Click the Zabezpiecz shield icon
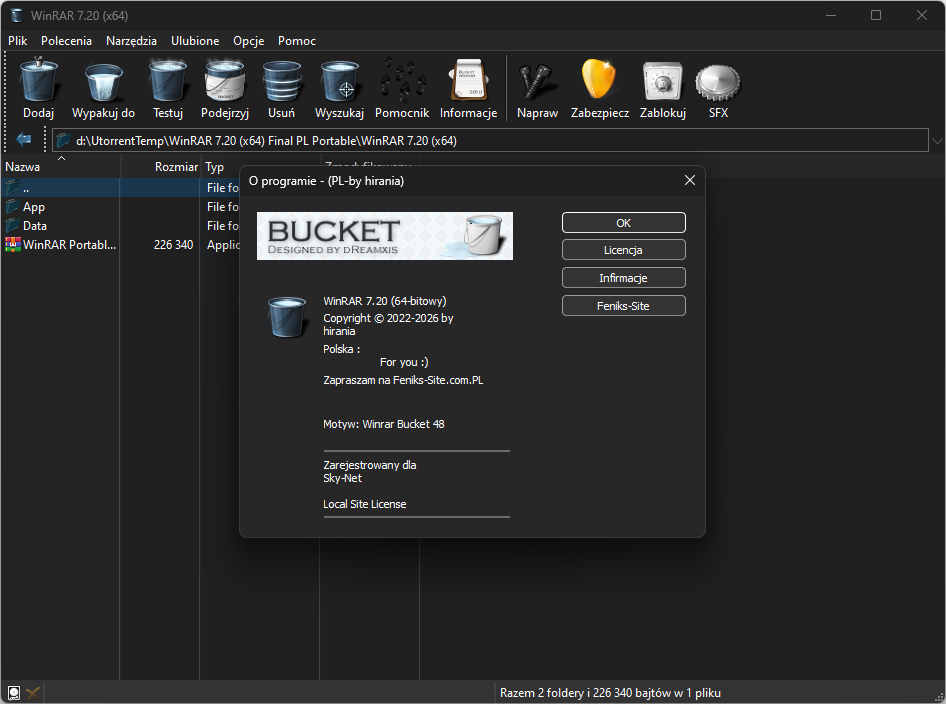 [599, 79]
